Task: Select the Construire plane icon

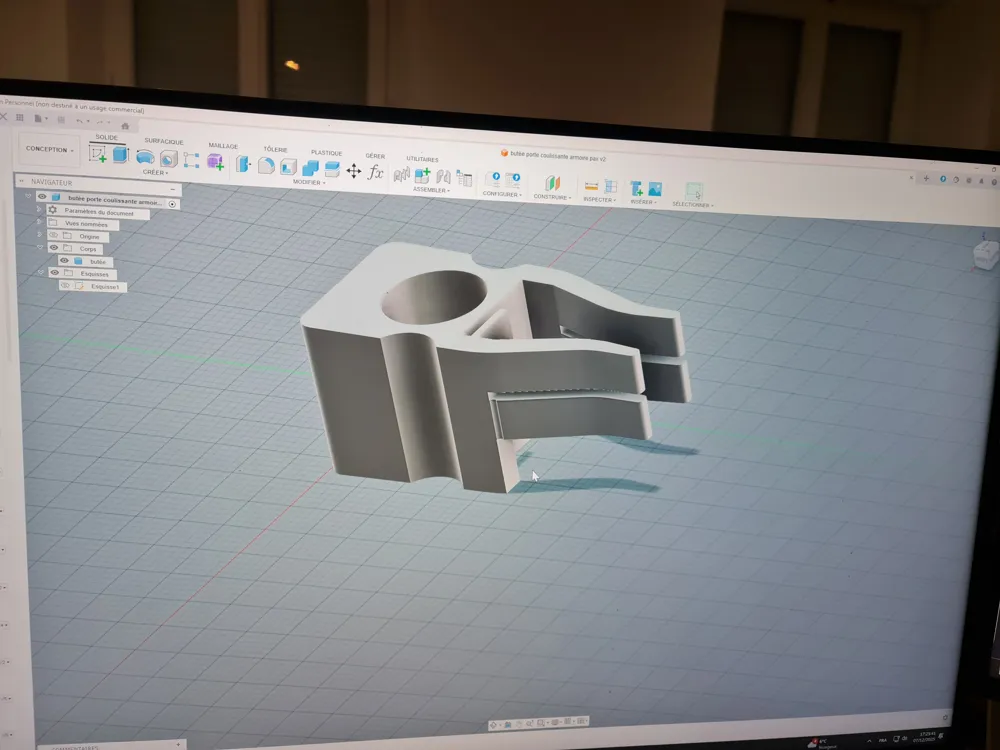Action: (x=552, y=184)
